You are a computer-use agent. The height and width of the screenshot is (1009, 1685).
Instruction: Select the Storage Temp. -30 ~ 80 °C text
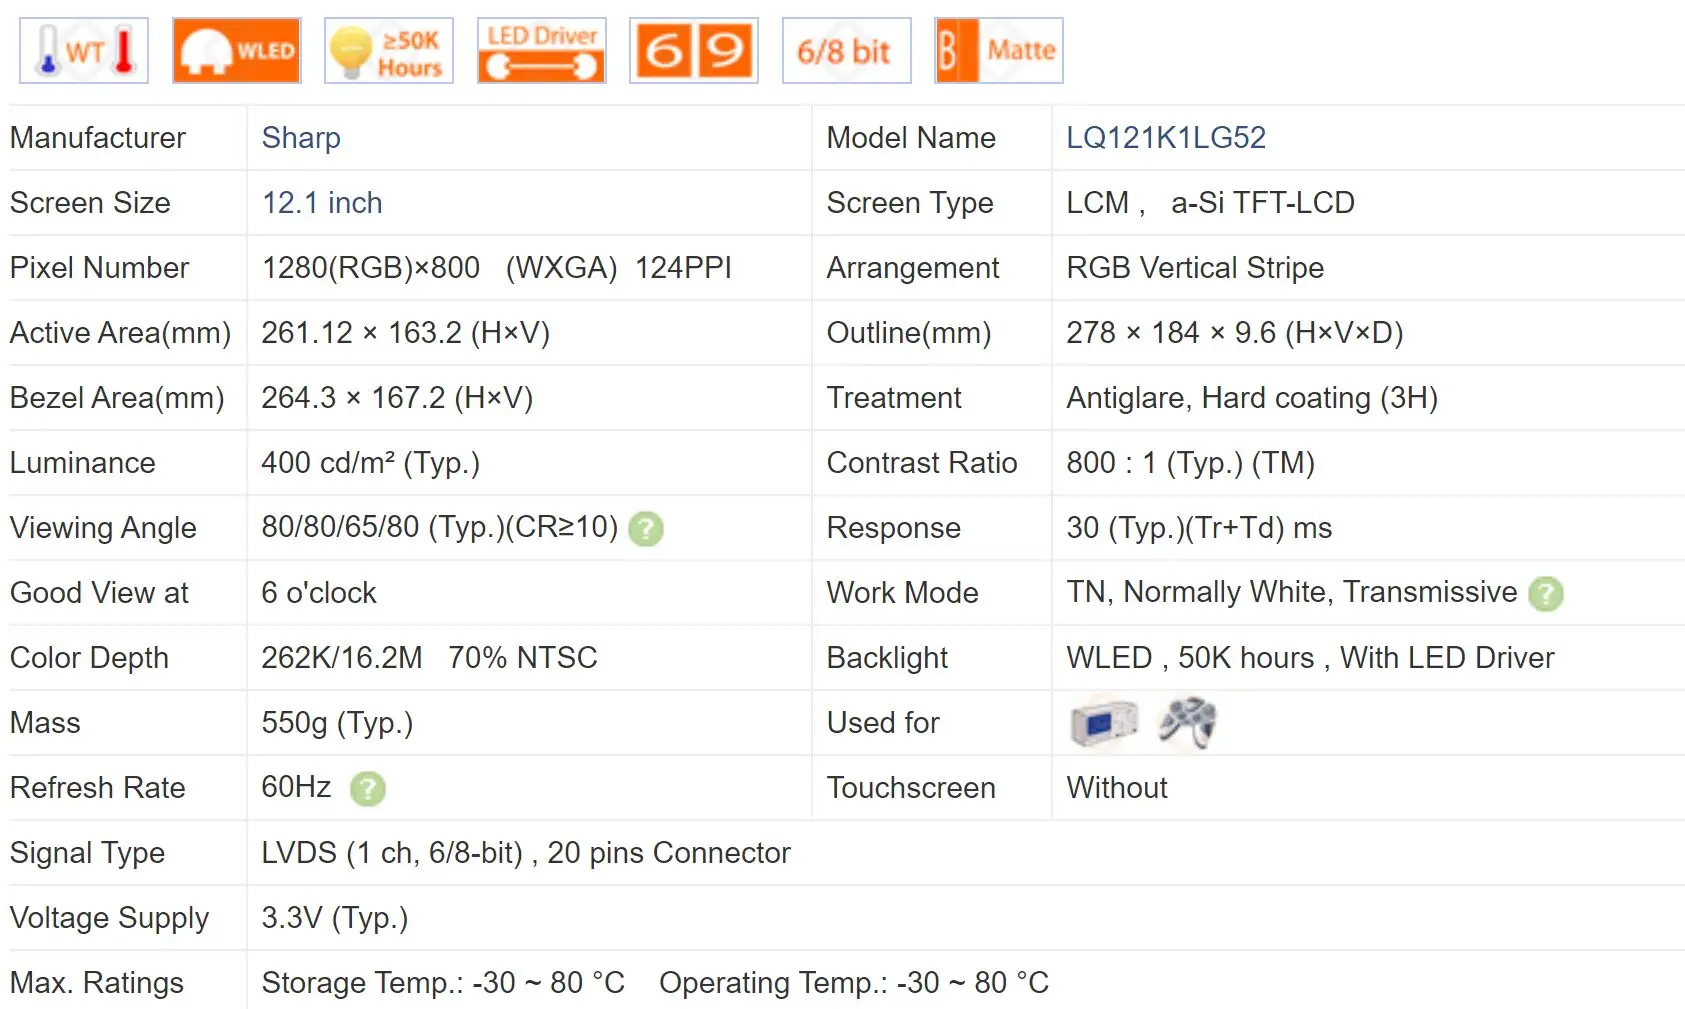(443, 983)
